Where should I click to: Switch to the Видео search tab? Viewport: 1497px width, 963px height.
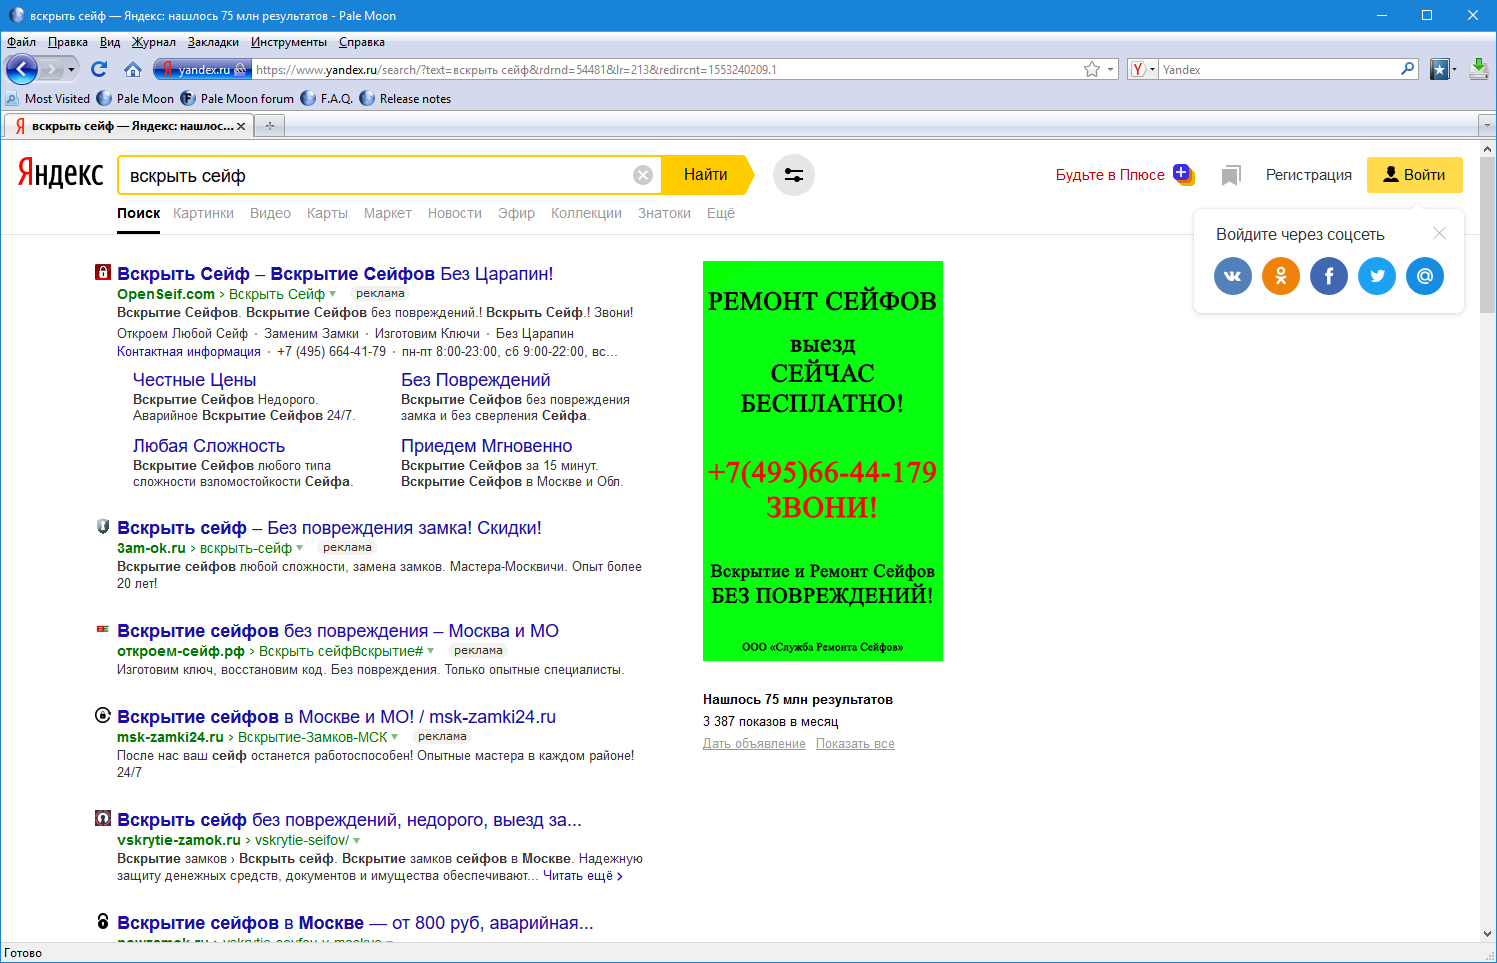(270, 213)
